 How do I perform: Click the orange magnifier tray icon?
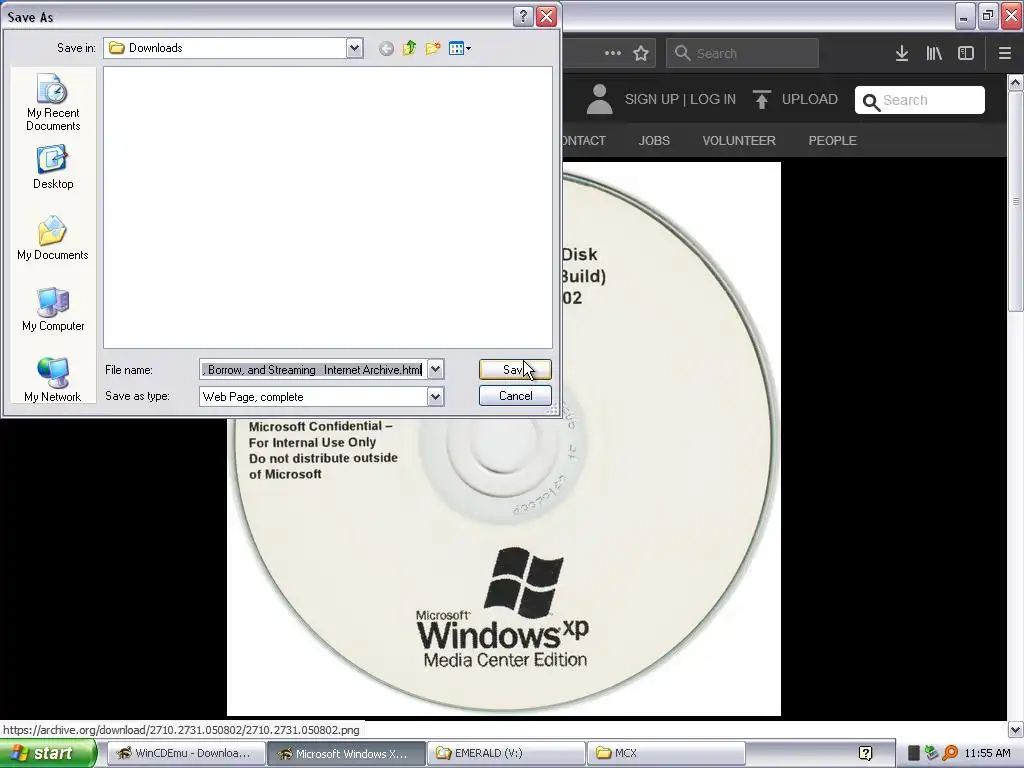[x=950, y=754]
